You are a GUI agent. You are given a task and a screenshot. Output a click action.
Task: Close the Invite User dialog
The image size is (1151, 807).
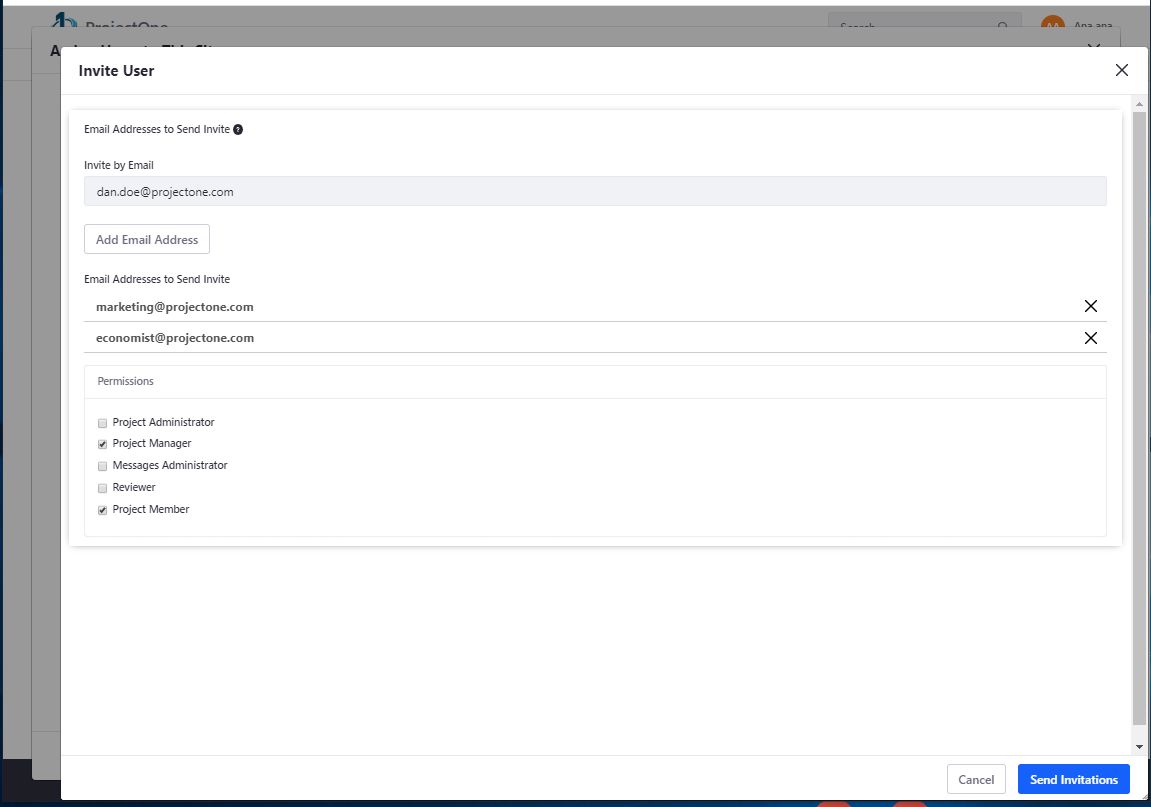1121,70
